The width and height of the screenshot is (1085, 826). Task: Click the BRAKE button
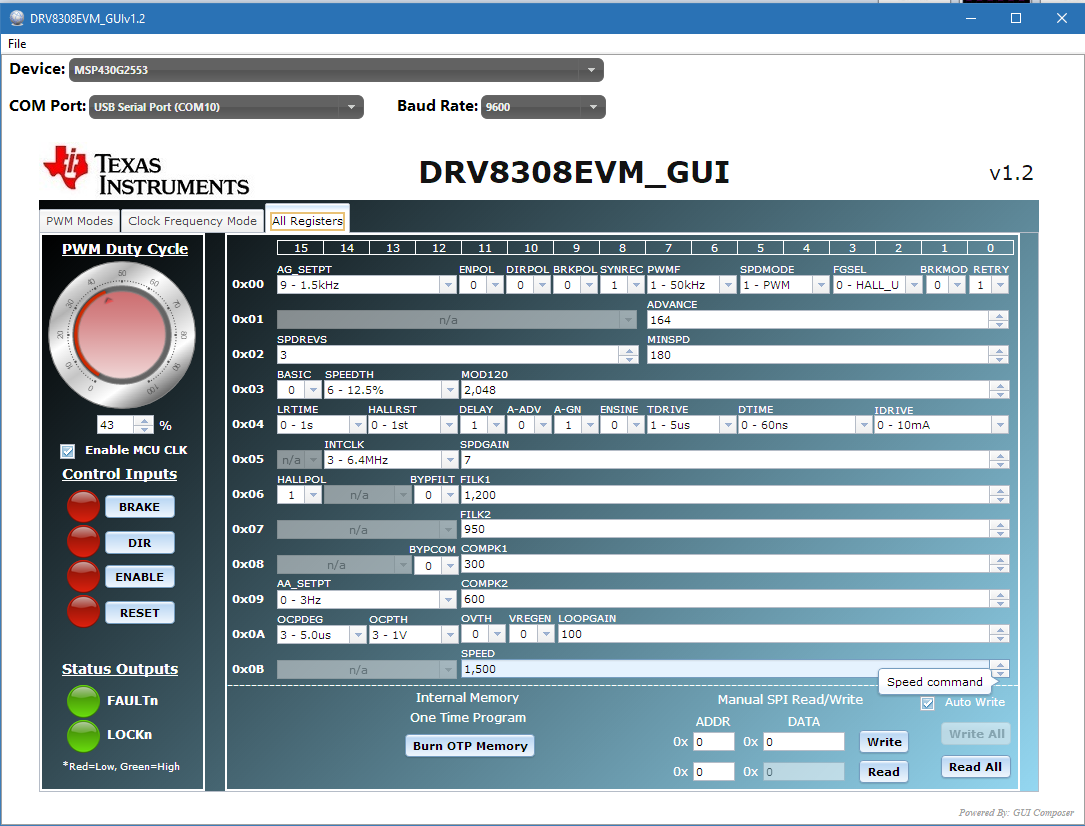pos(139,507)
